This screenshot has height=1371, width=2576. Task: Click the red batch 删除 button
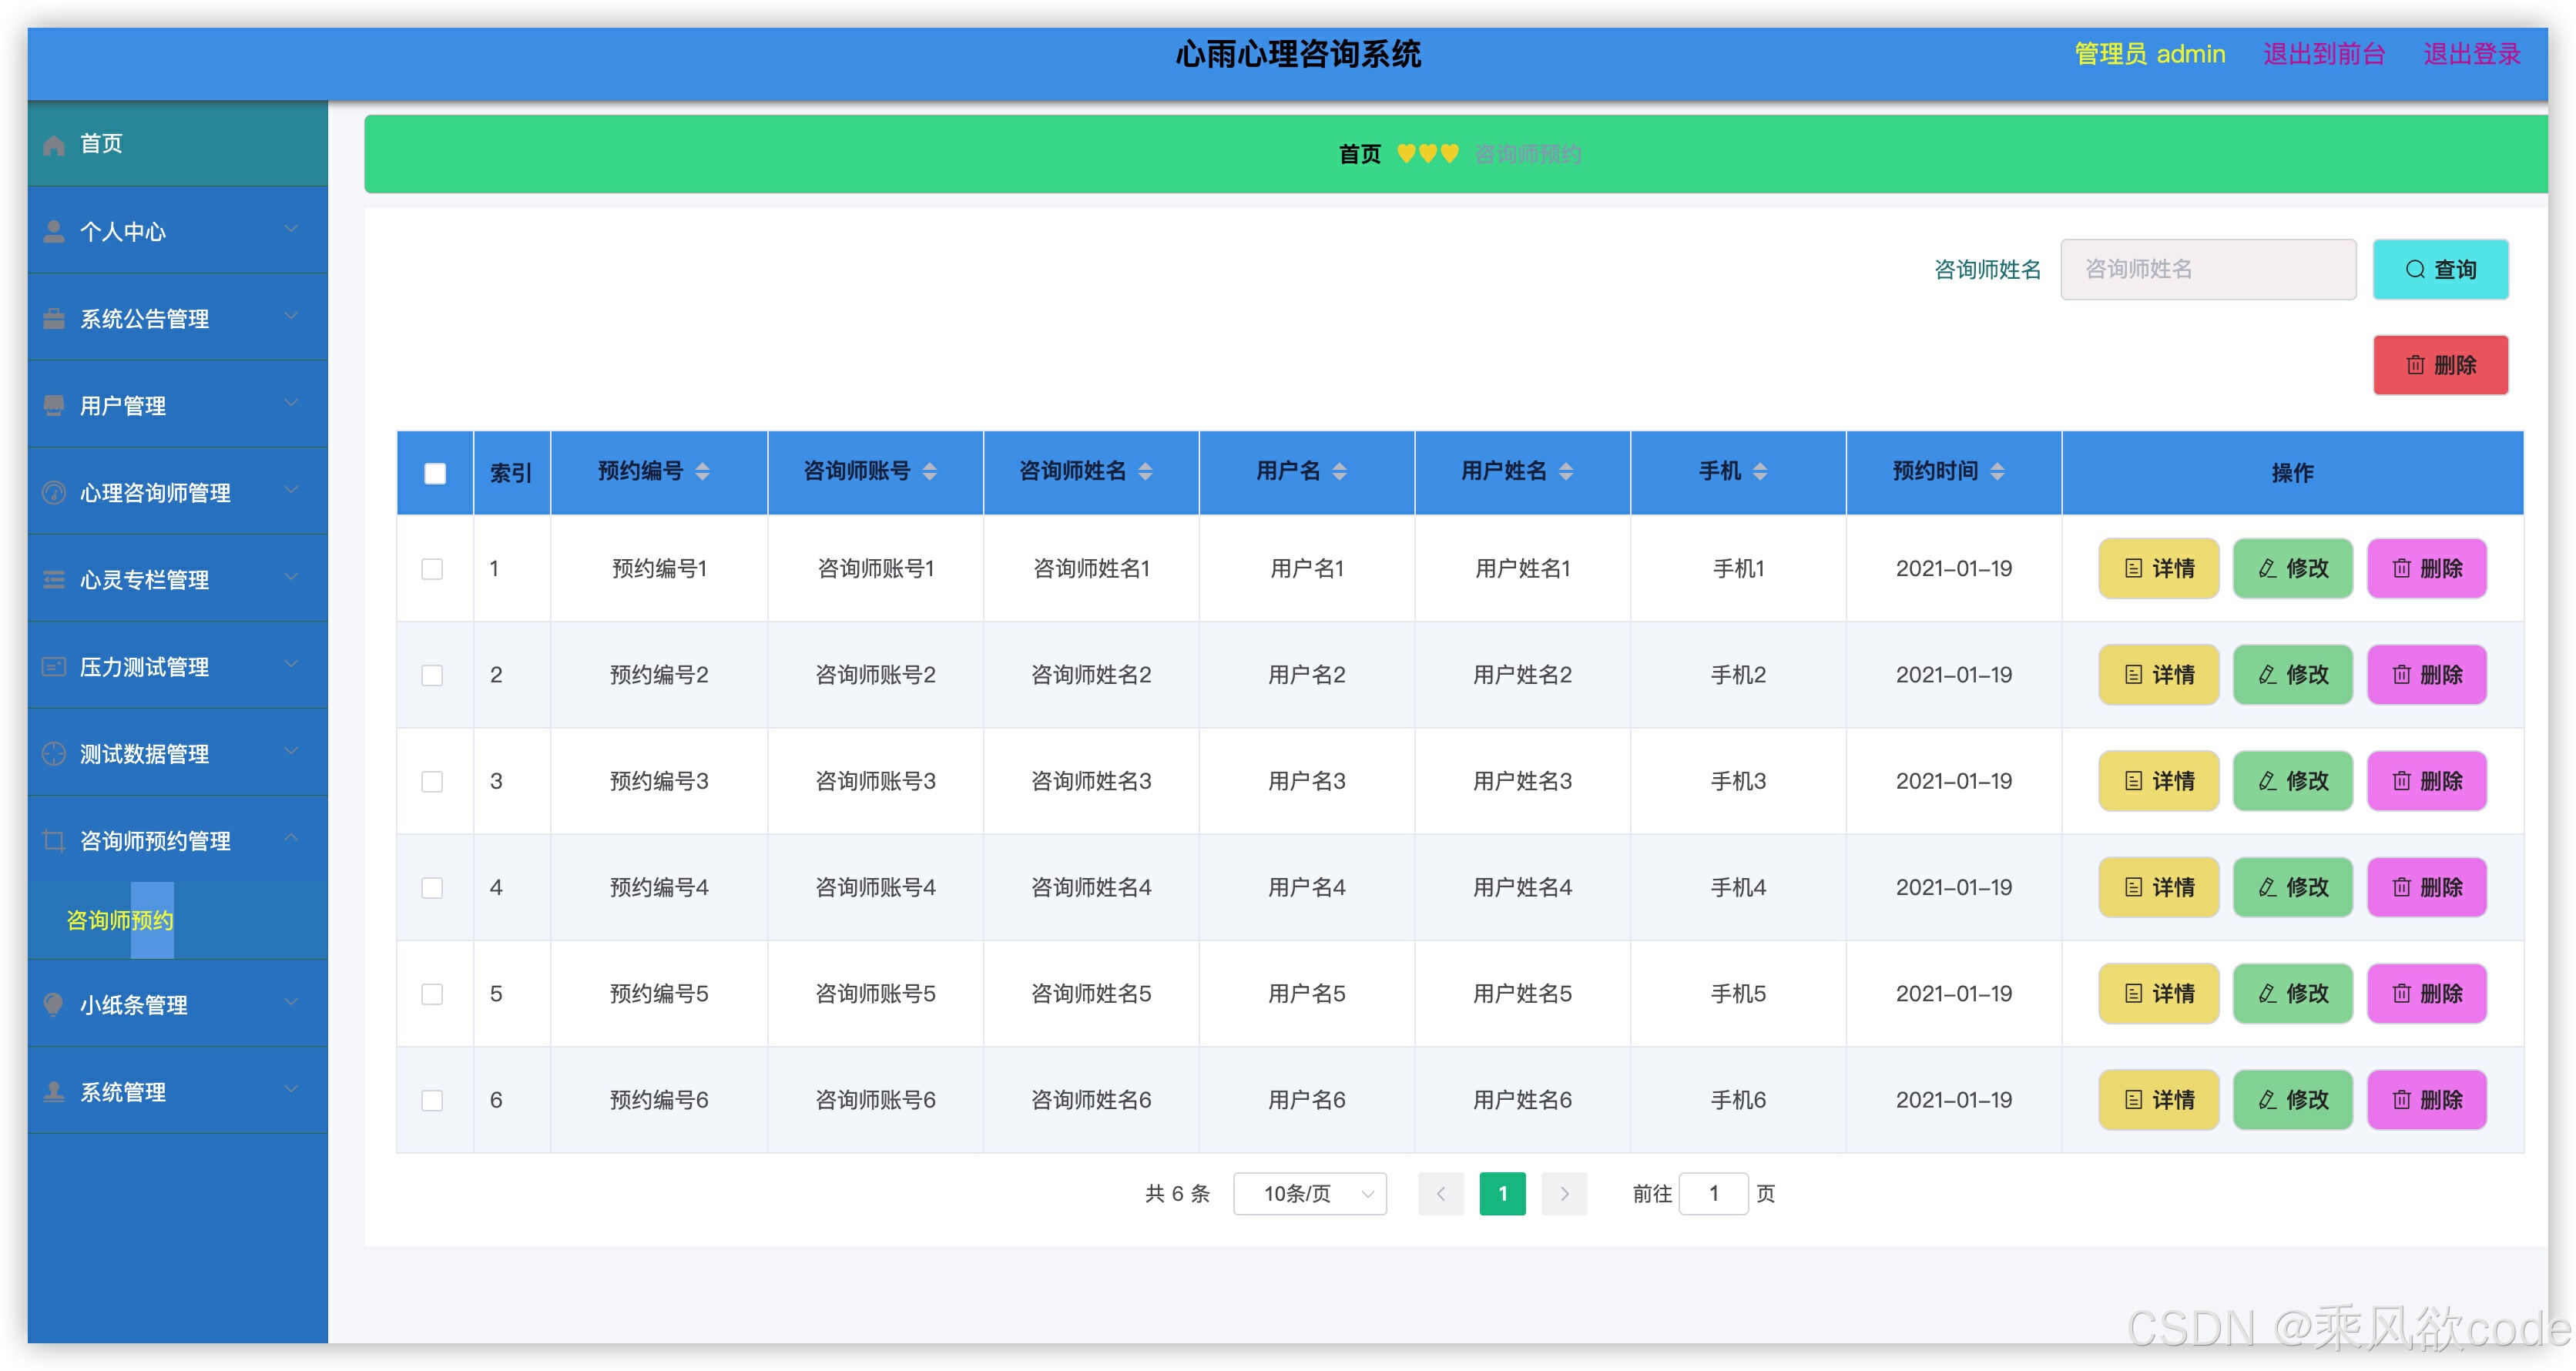coord(2440,365)
